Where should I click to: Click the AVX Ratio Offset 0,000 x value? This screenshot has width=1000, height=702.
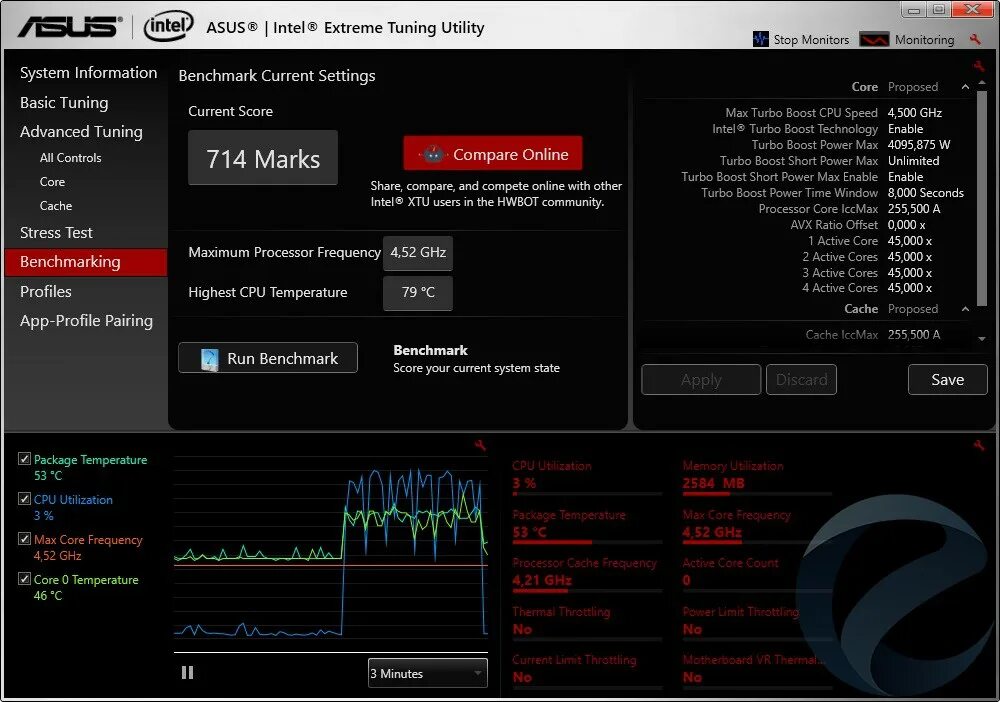coord(906,224)
